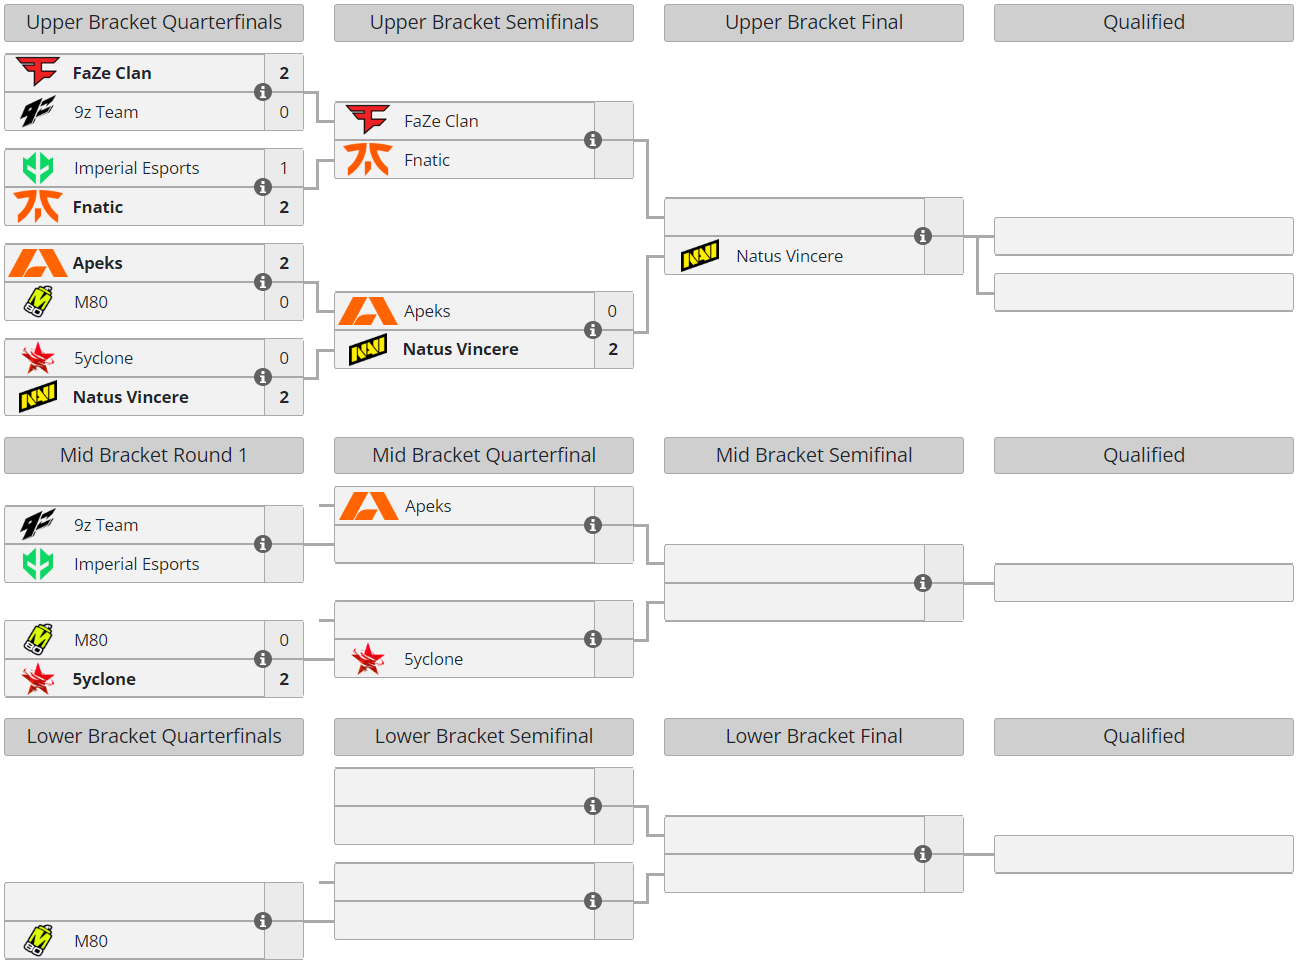Click Fnatic logo in Upper Bracket Semifinals
This screenshot has width=1298, height=964.
(x=368, y=160)
